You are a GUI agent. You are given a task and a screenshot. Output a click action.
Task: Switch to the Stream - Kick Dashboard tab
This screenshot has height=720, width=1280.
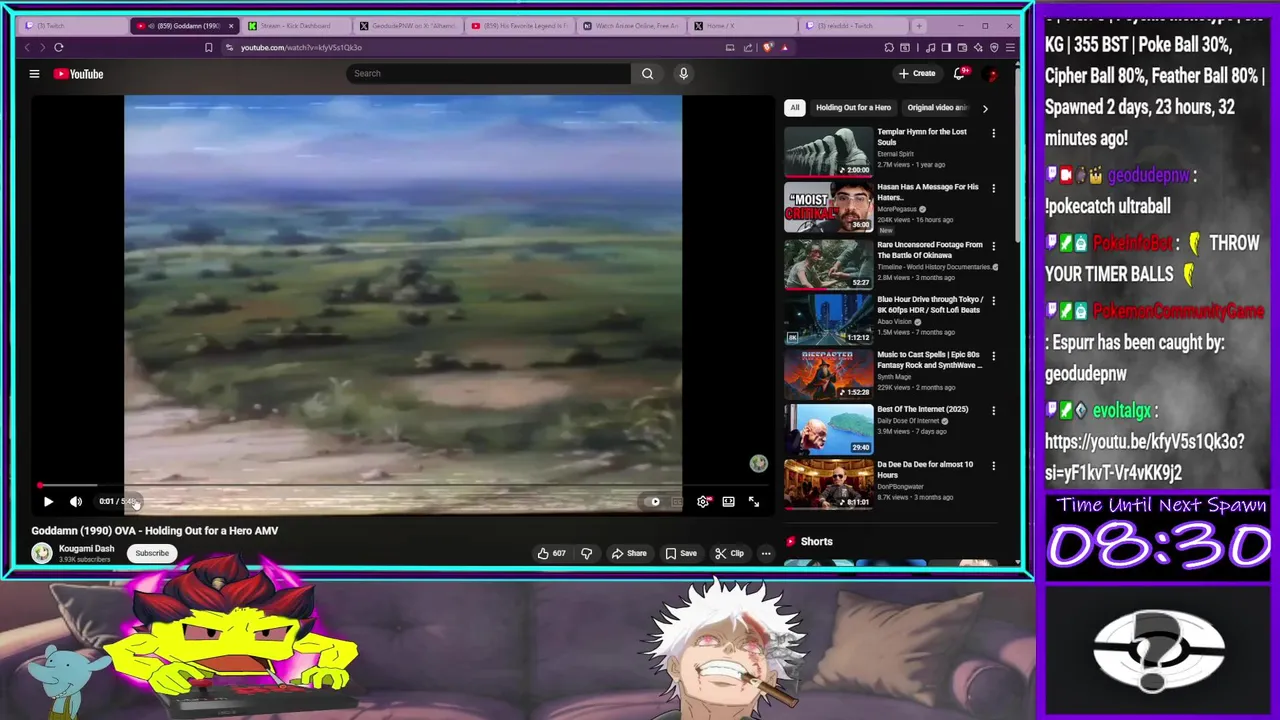click(295, 26)
